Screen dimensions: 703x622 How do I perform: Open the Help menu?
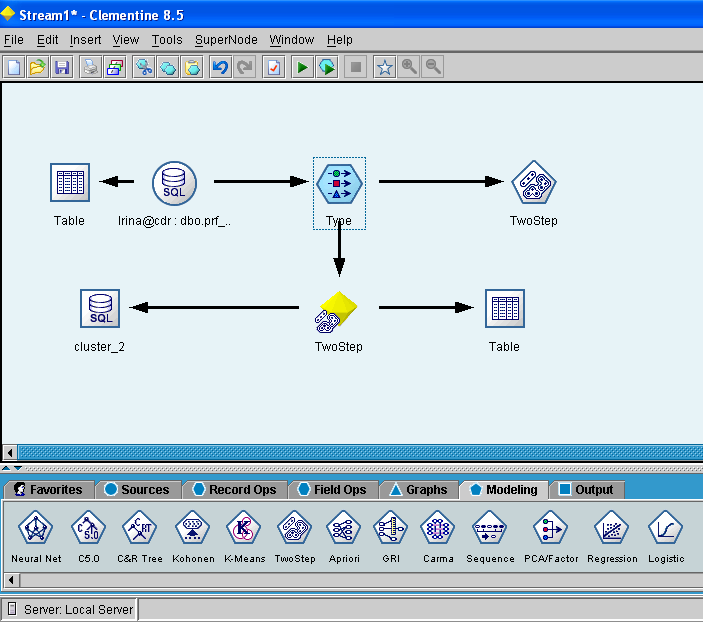[x=339, y=40]
